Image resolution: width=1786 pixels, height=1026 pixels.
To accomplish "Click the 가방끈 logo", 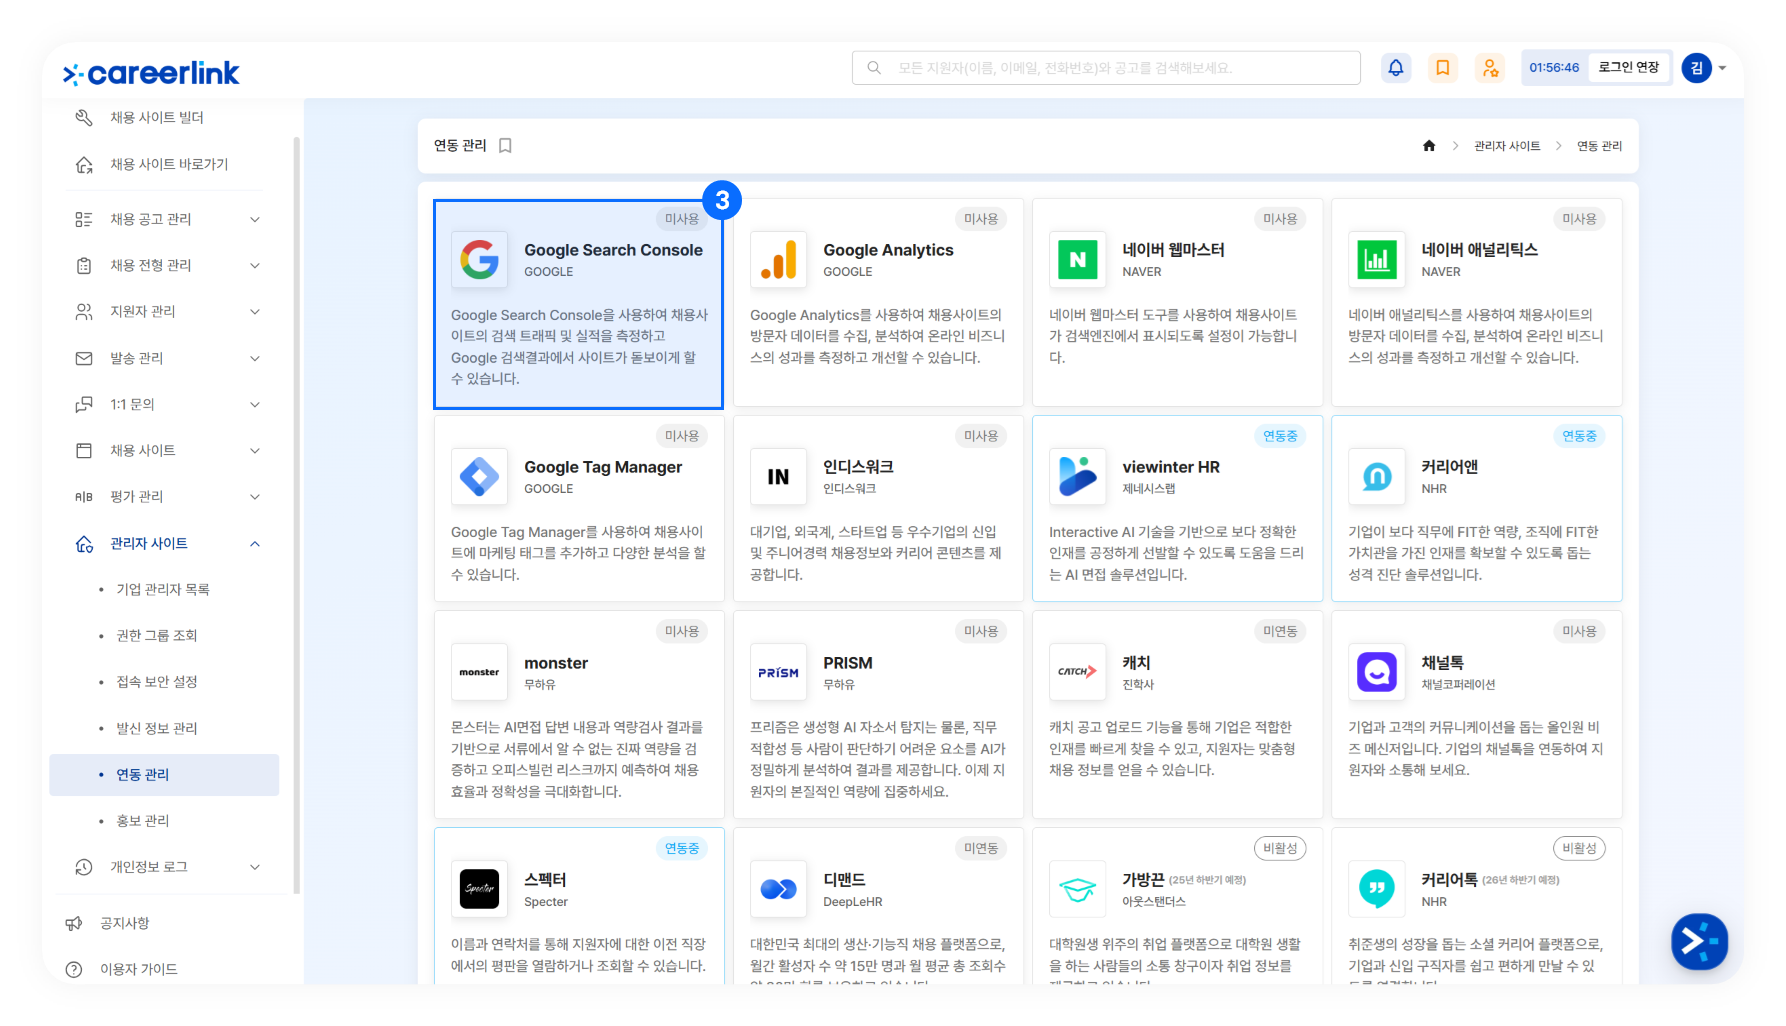I will 1077,889.
